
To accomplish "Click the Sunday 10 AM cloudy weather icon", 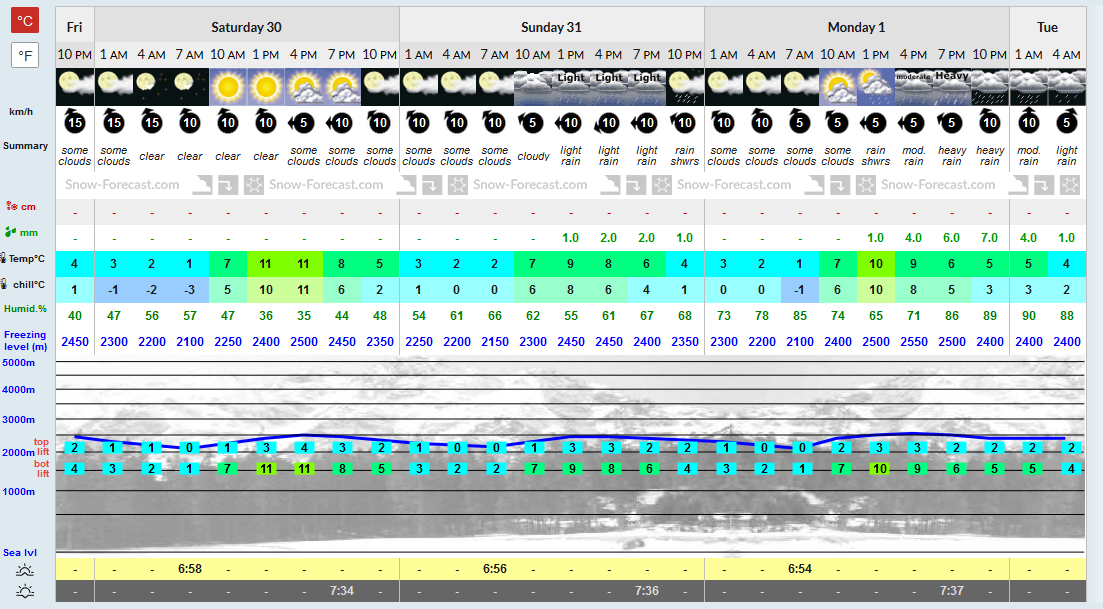I will tap(533, 87).
